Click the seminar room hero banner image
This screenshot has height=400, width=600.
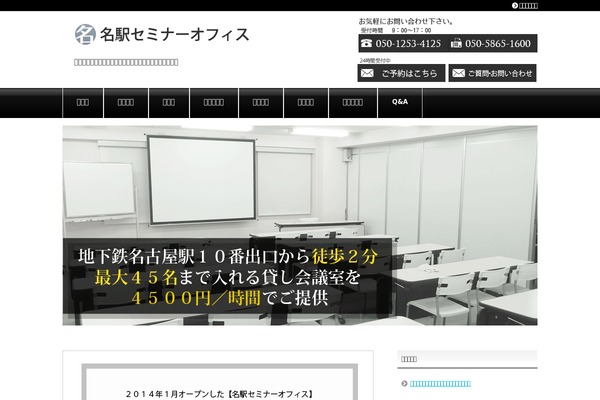(x=300, y=225)
